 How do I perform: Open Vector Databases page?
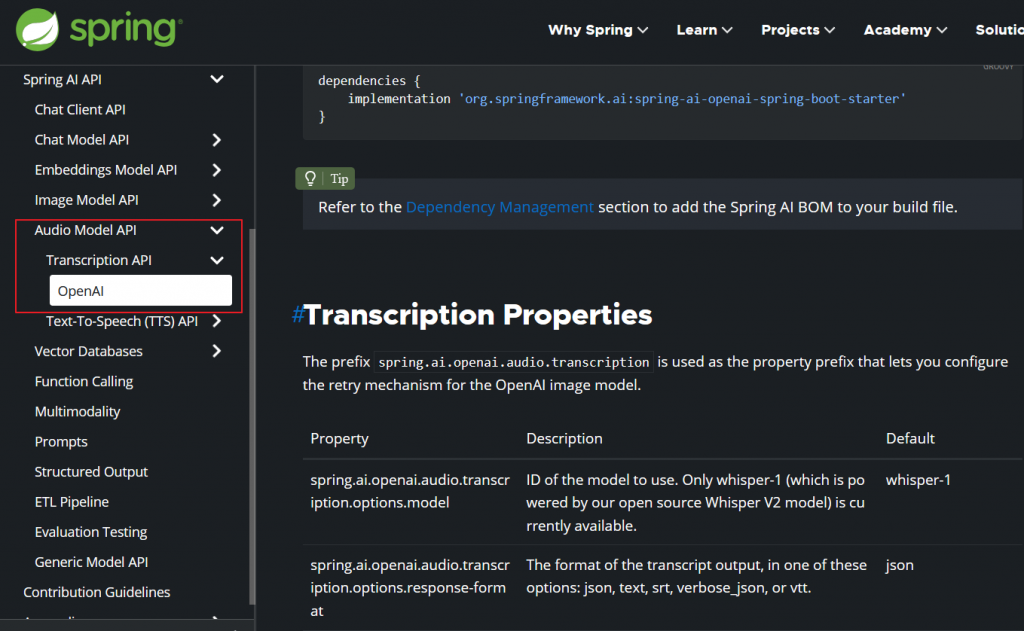[x=88, y=351]
